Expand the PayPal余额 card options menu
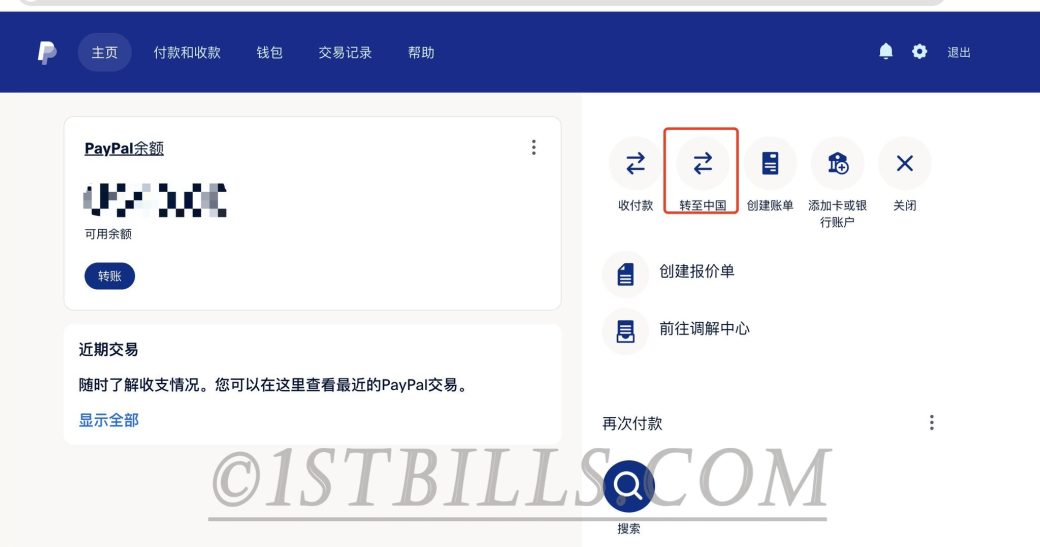 [533, 147]
